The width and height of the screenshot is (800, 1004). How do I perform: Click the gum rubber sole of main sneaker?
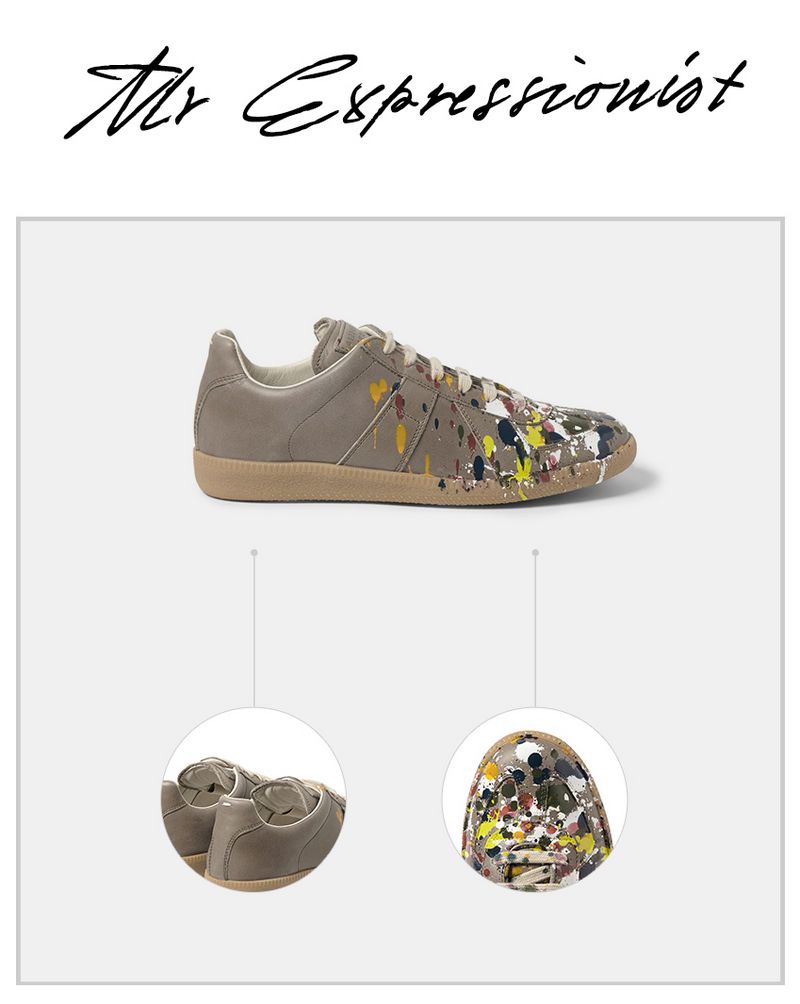(x=410, y=477)
